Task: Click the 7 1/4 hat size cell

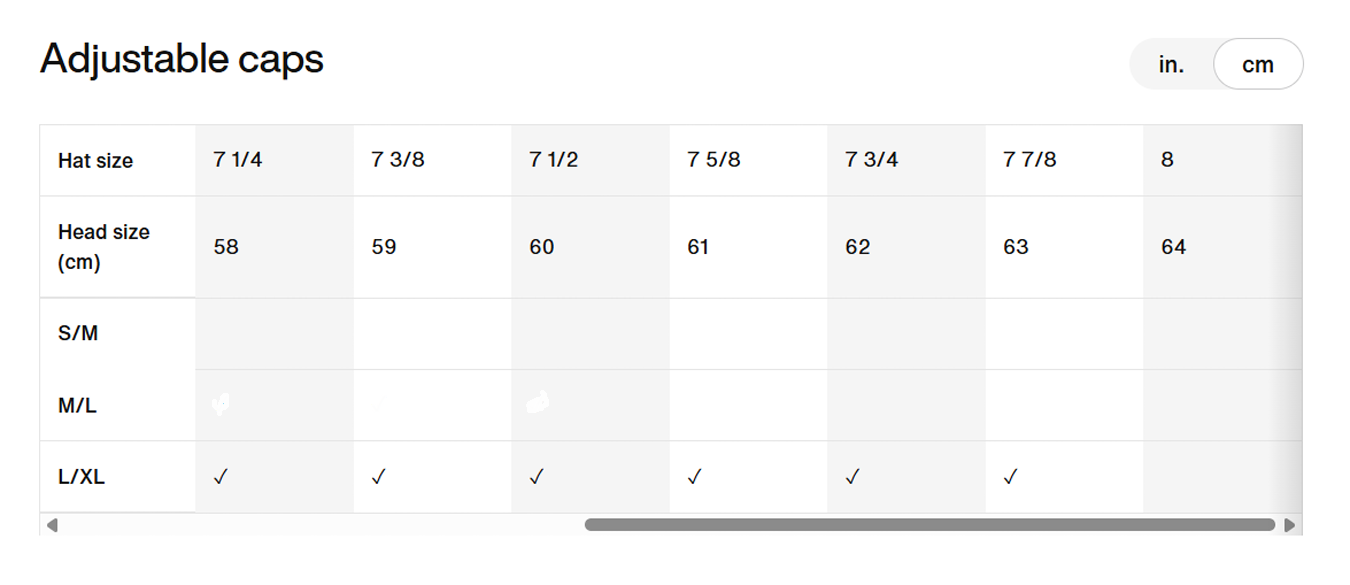Action: (x=238, y=160)
